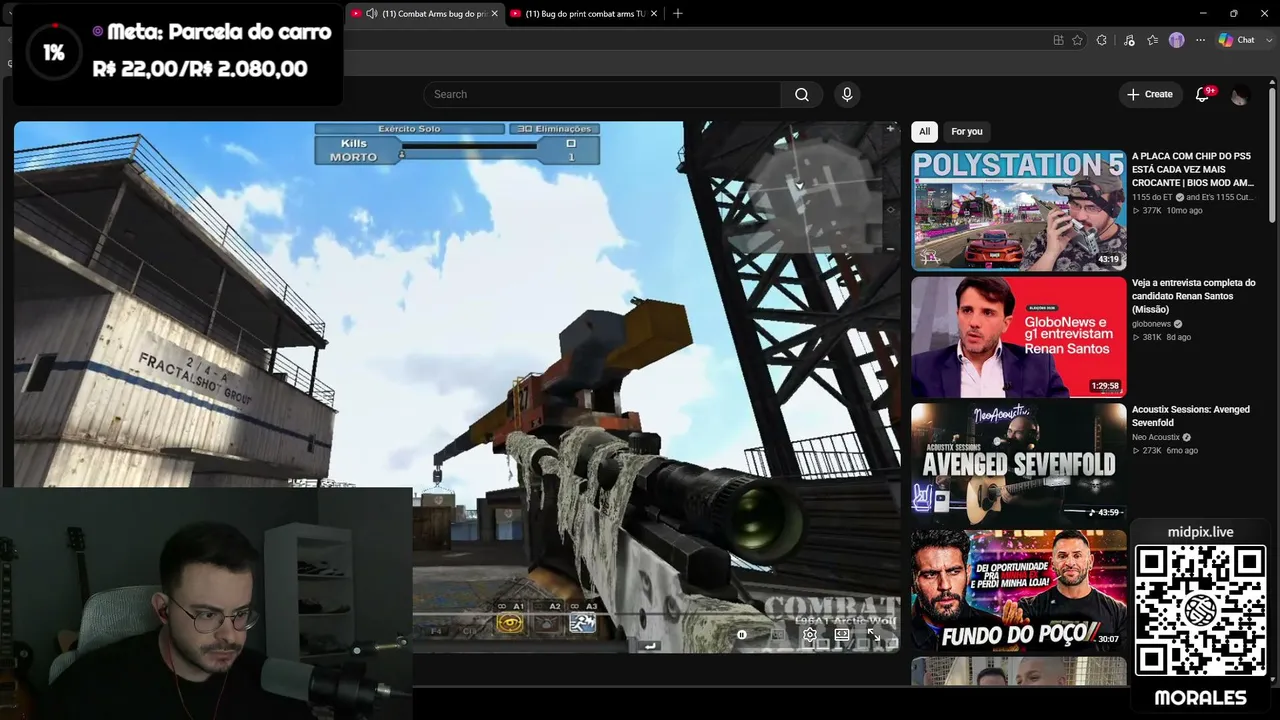Open the Polystation 5 video thumbnail
1280x720 pixels.
click(1019, 210)
